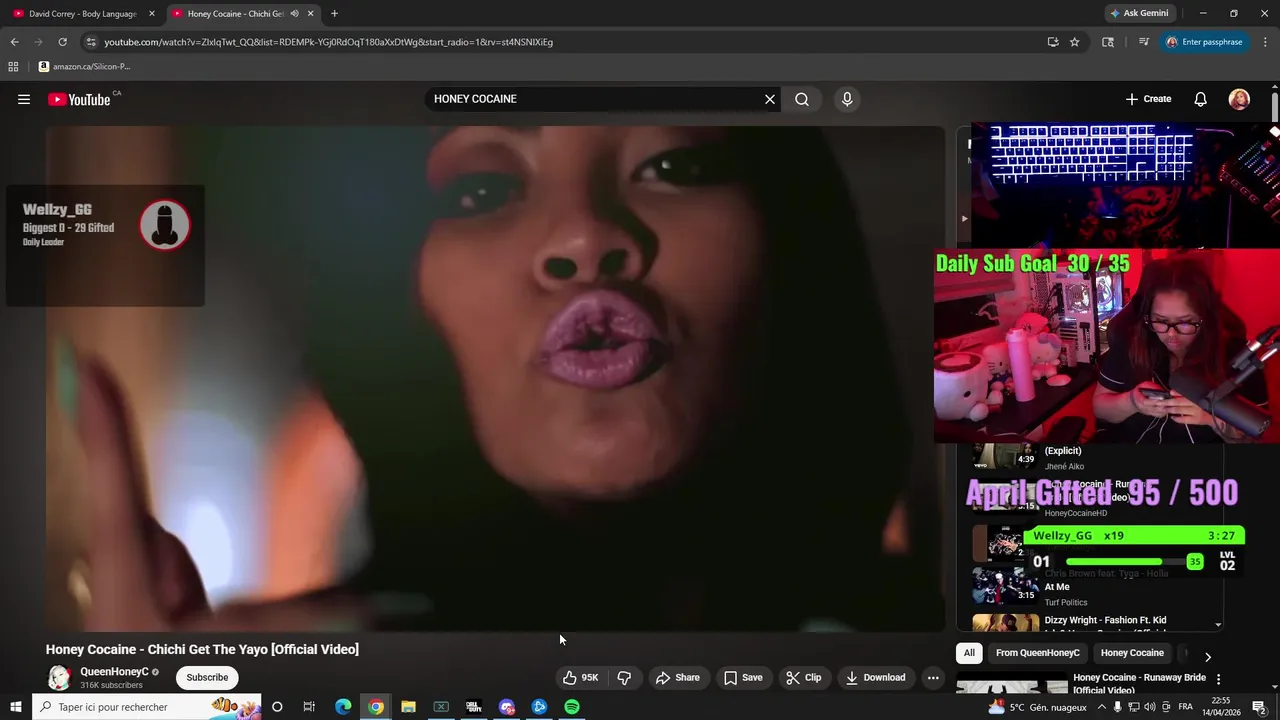The image size is (1280, 720).
Task: Run search with magnifying glass button
Action: (x=802, y=99)
